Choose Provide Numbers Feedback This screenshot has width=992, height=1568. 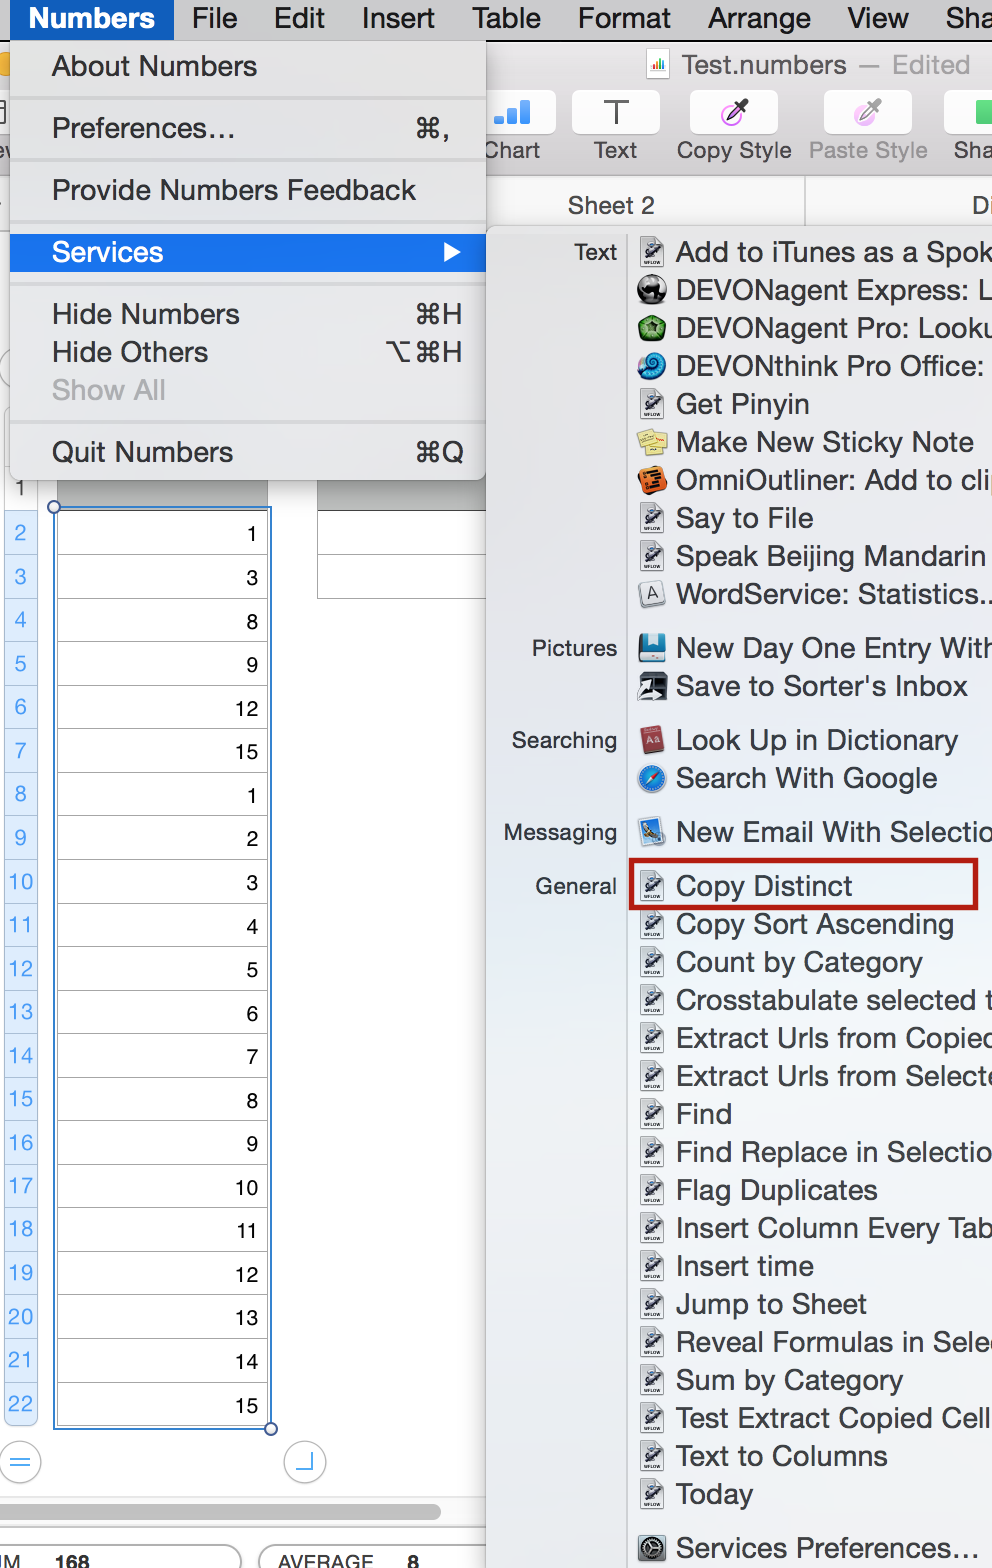(248, 190)
